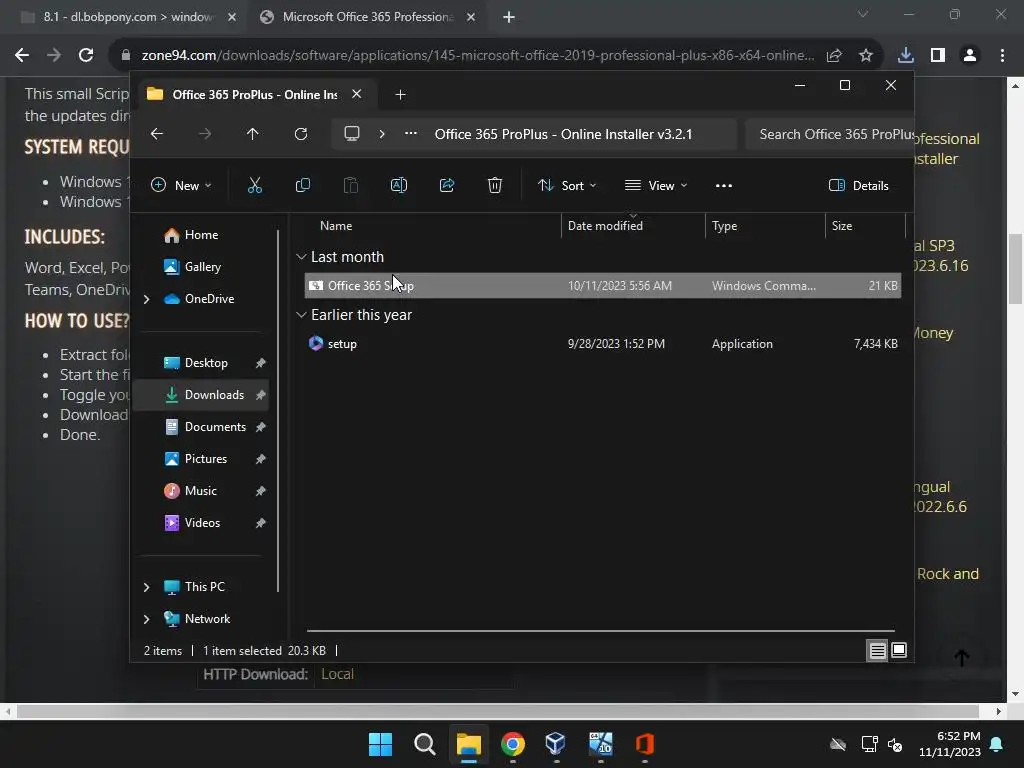The width and height of the screenshot is (1024, 768).
Task: Open Chrome tab search dropdown arrow
Action: pyautogui.click(x=863, y=14)
